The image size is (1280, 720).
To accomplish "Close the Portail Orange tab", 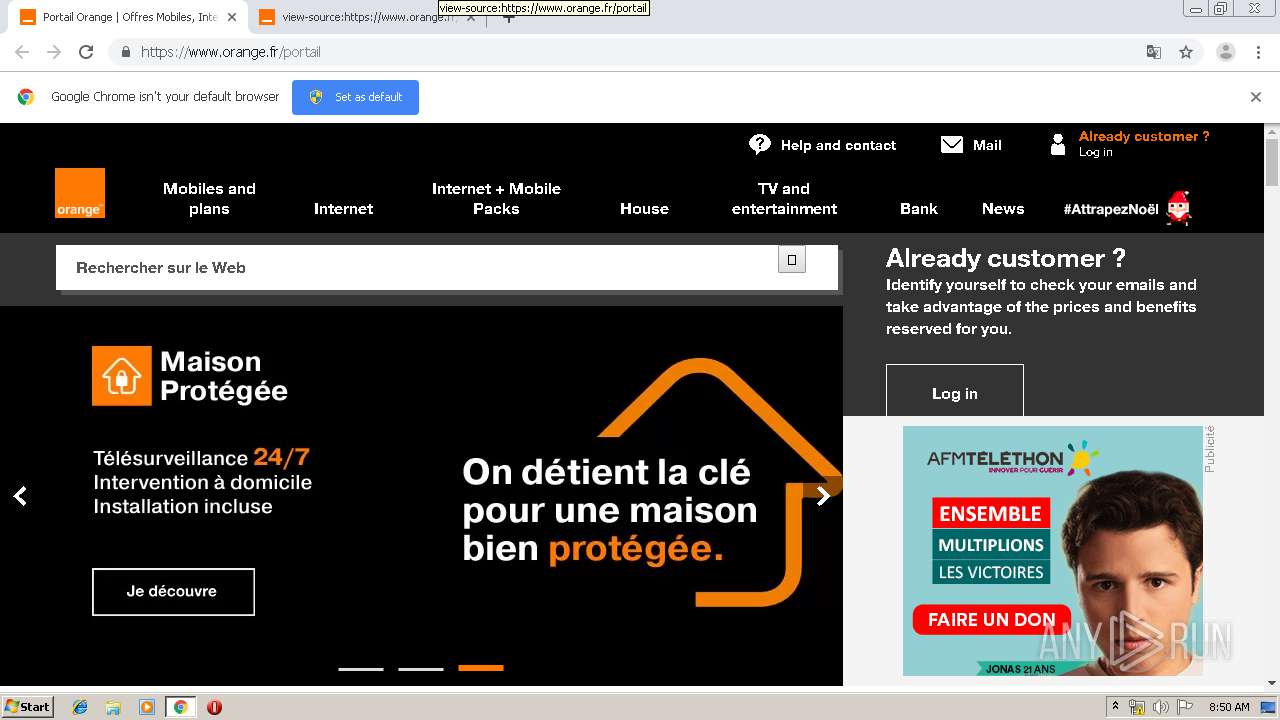I will pos(232,17).
